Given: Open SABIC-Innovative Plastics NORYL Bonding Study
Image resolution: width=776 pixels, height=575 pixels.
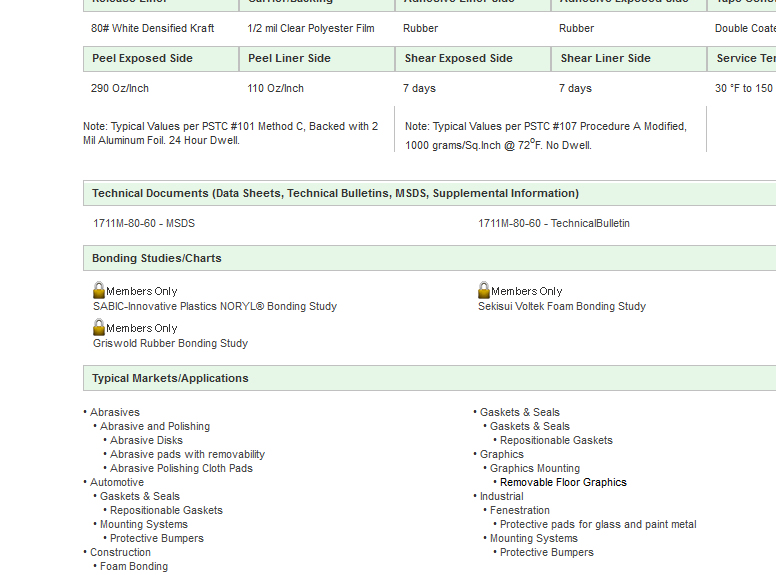Looking at the screenshot, I should (215, 306).
